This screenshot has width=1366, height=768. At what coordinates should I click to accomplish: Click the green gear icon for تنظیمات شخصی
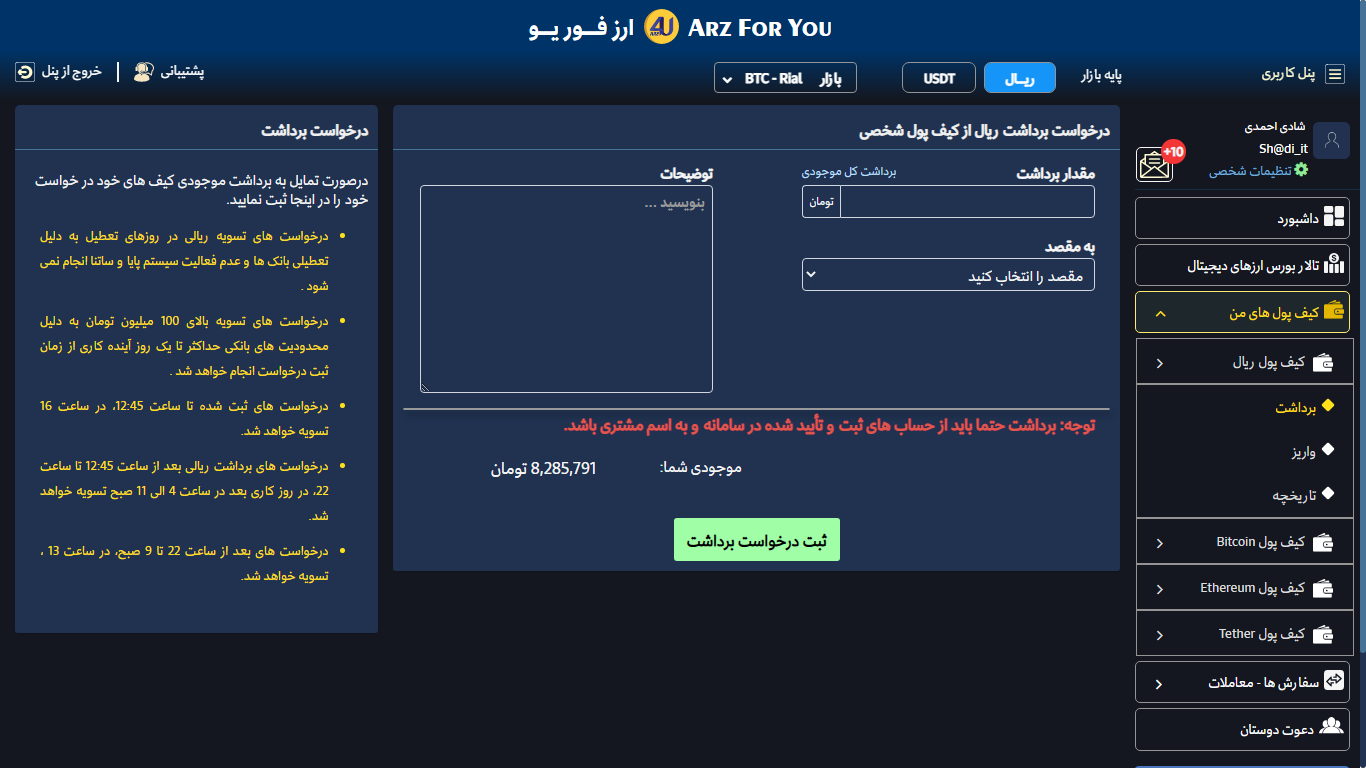point(1301,170)
